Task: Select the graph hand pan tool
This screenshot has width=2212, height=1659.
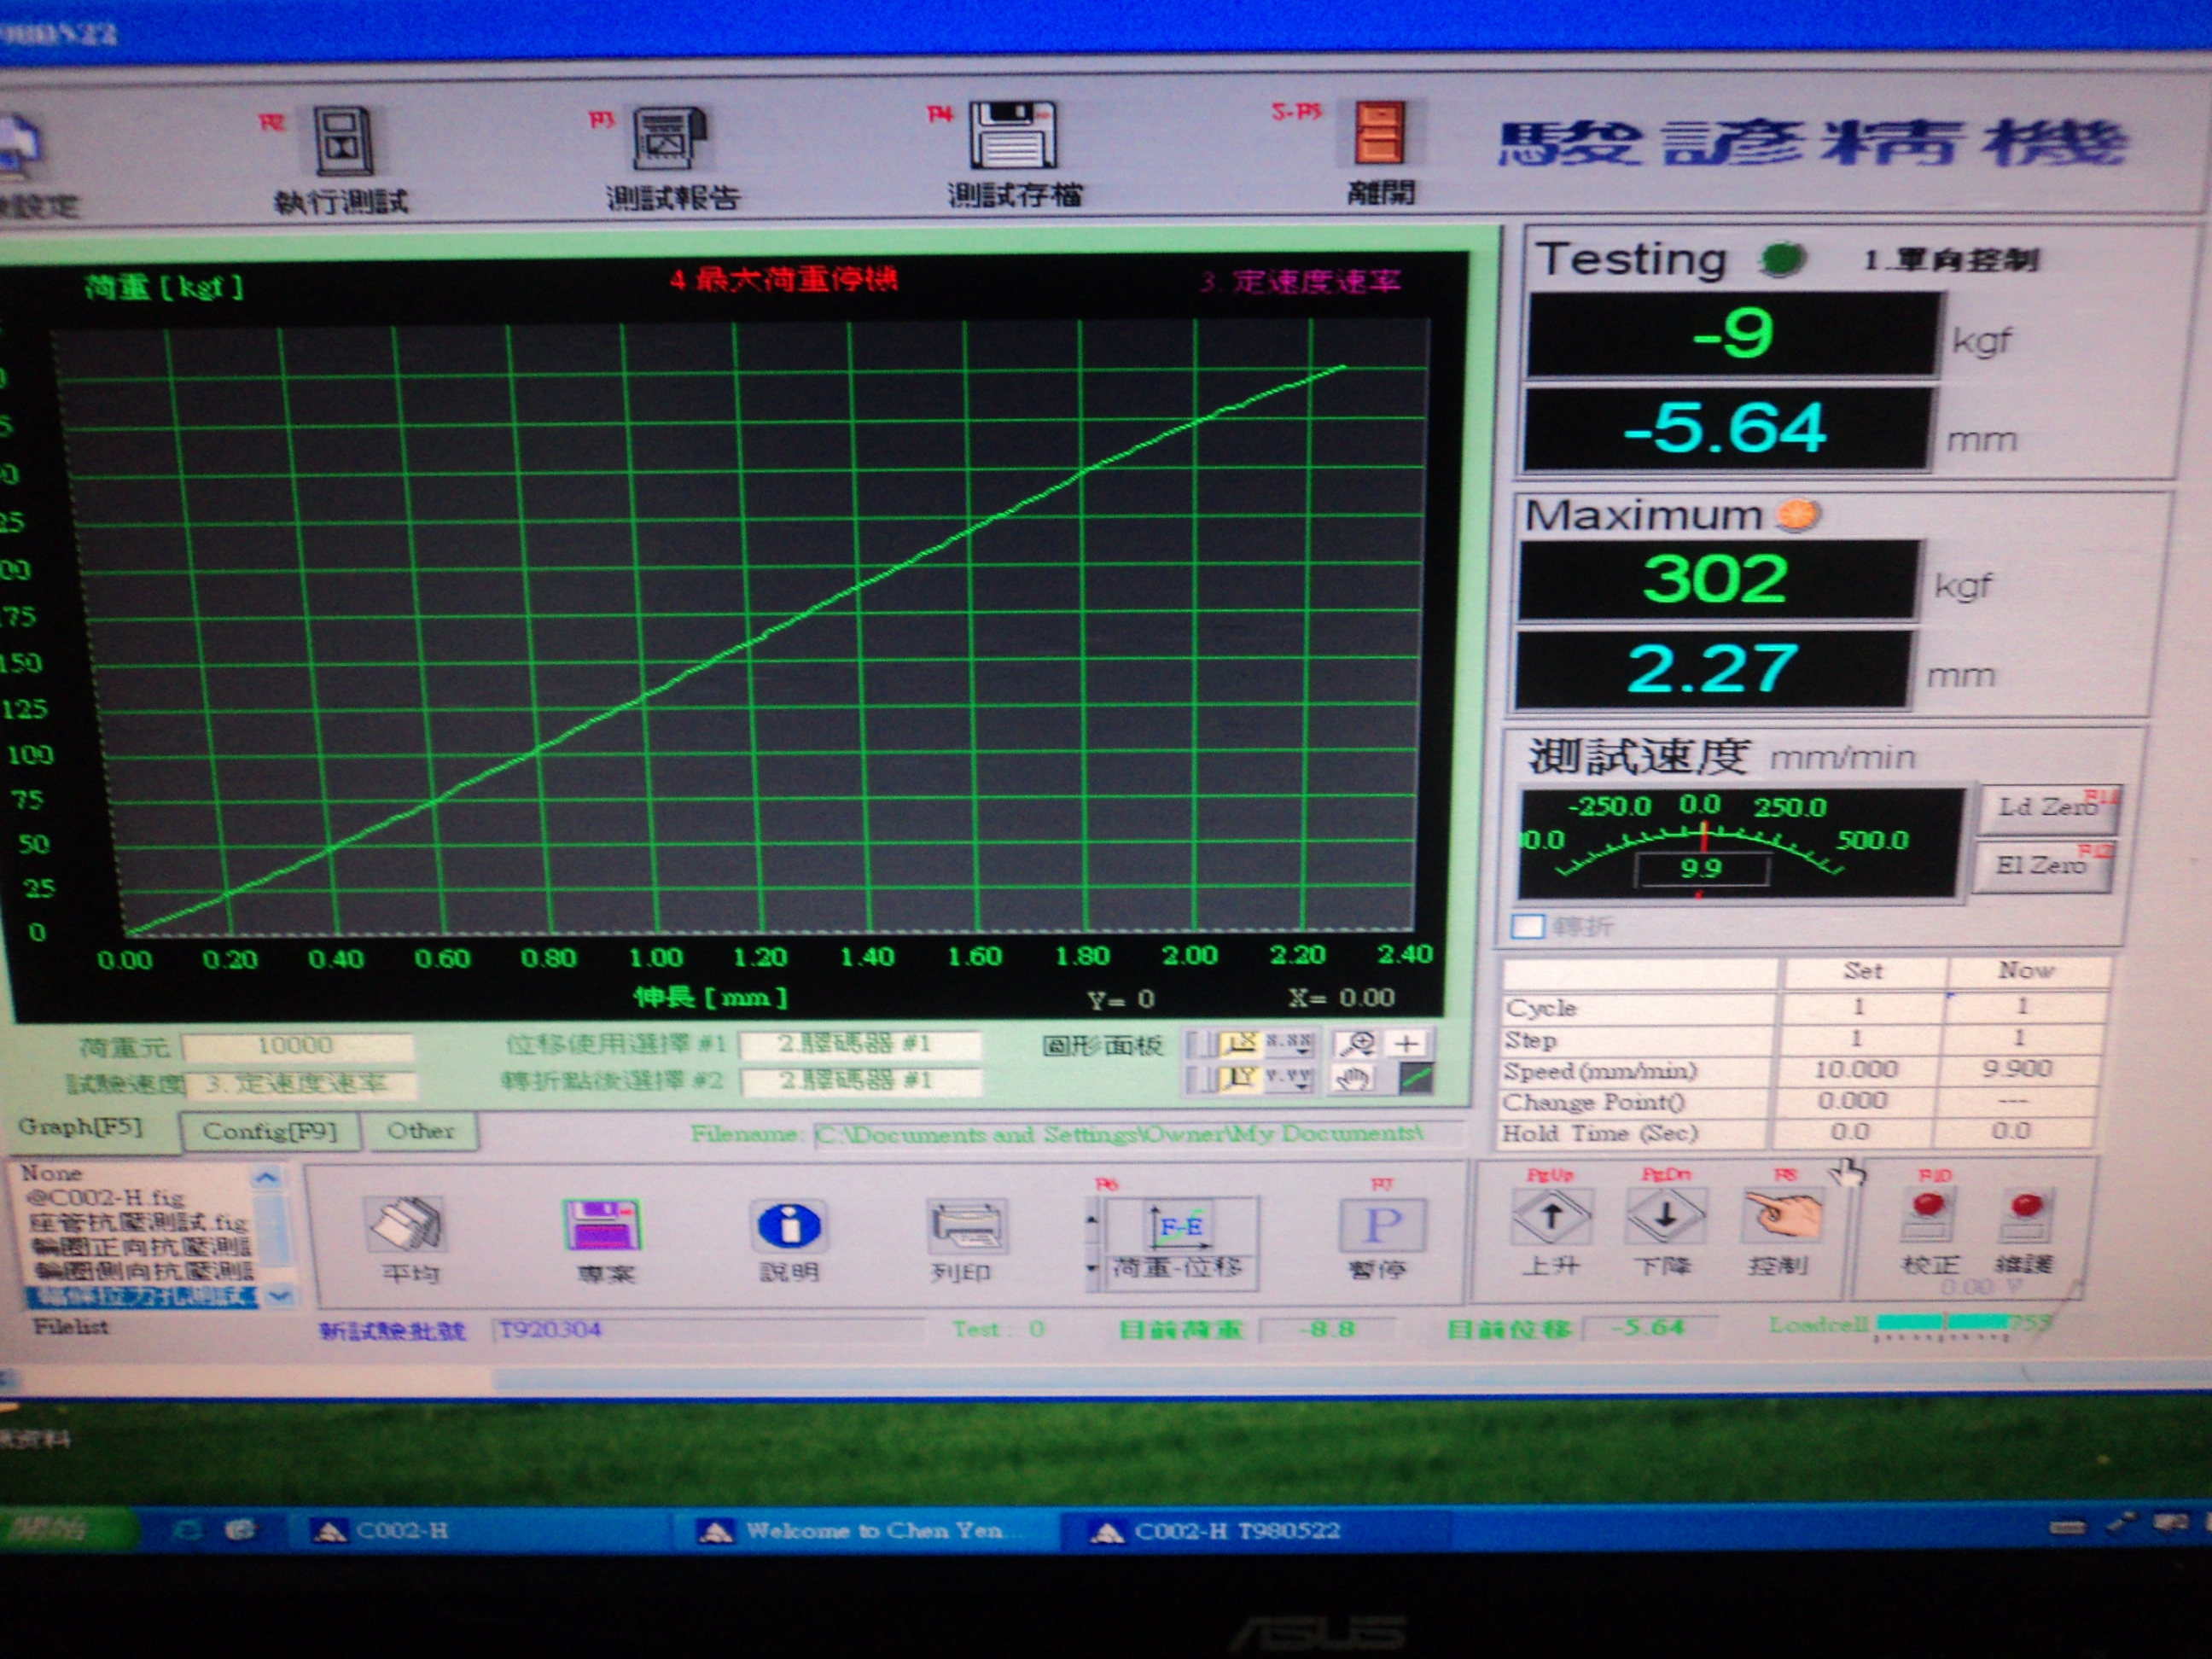Action: [x=1353, y=1079]
